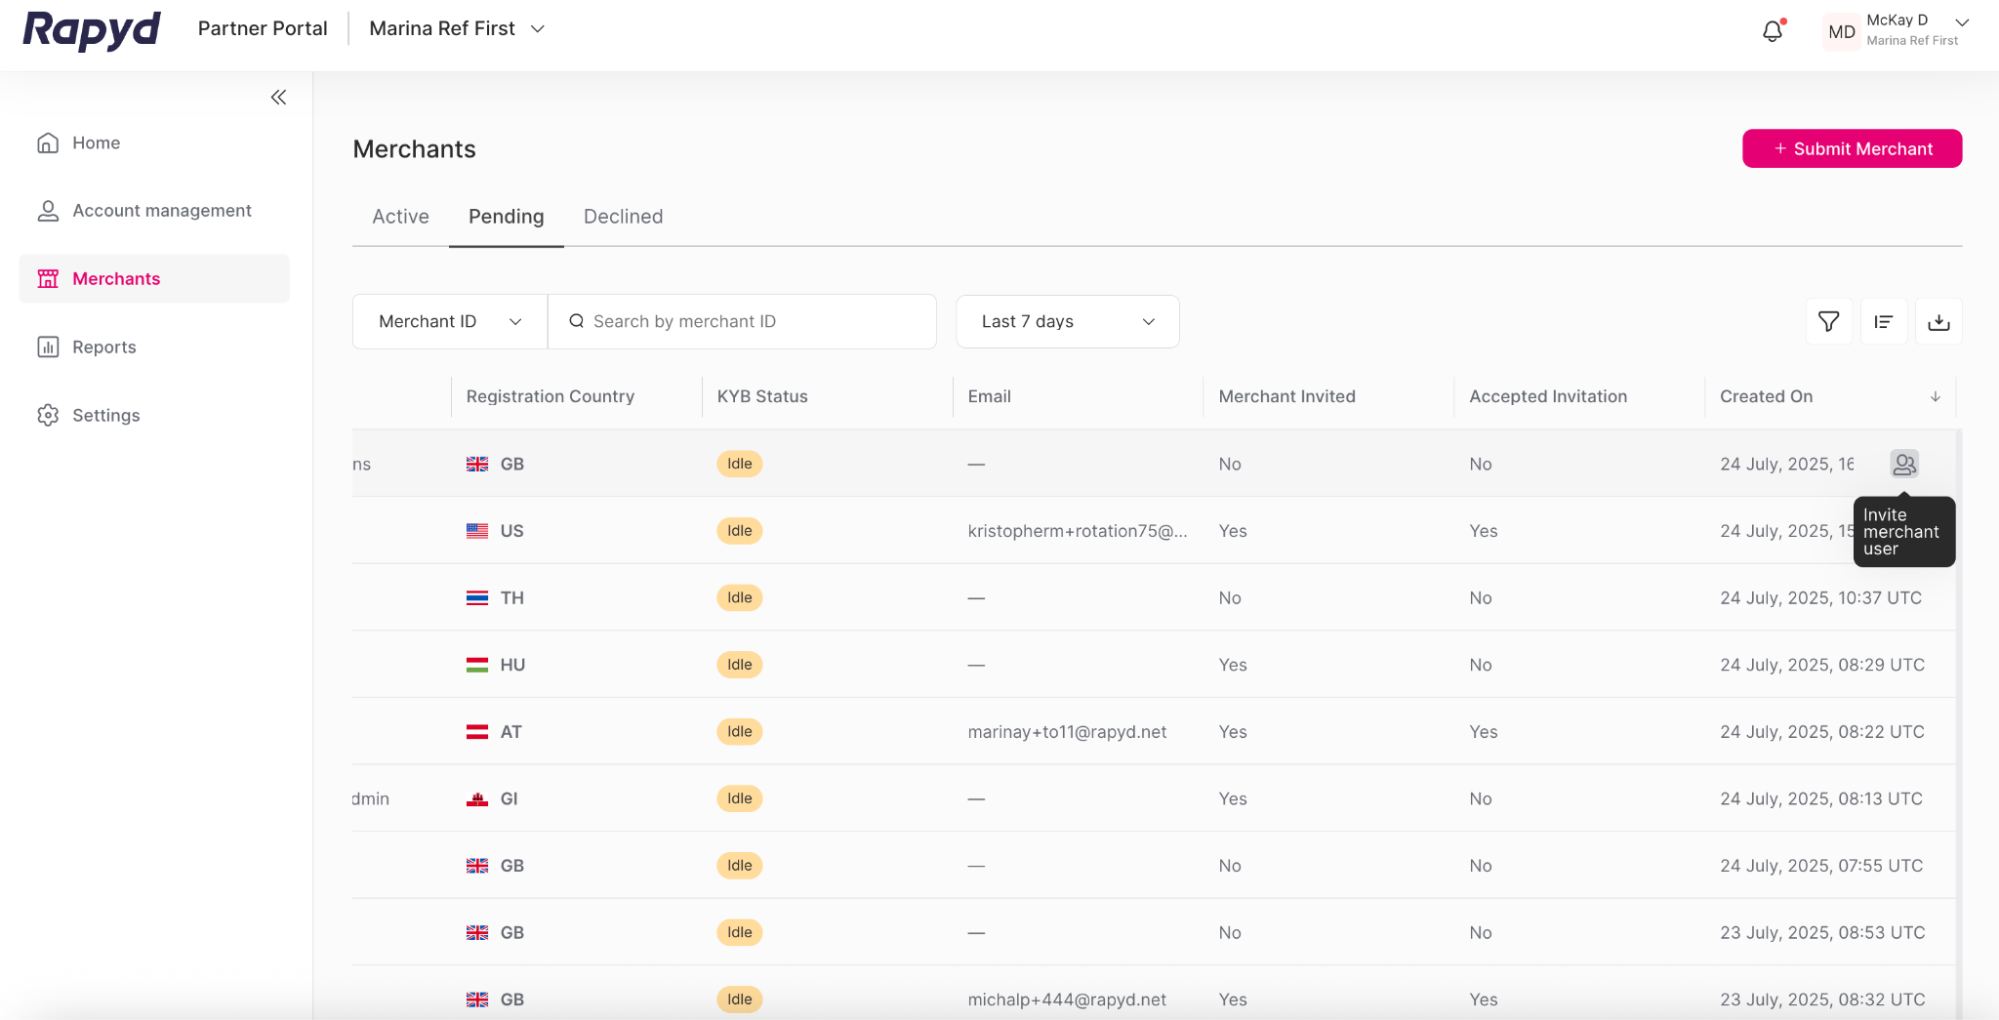Click the Invite merchant user icon
Image resolution: width=1999 pixels, height=1020 pixels.
coord(1903,463)
